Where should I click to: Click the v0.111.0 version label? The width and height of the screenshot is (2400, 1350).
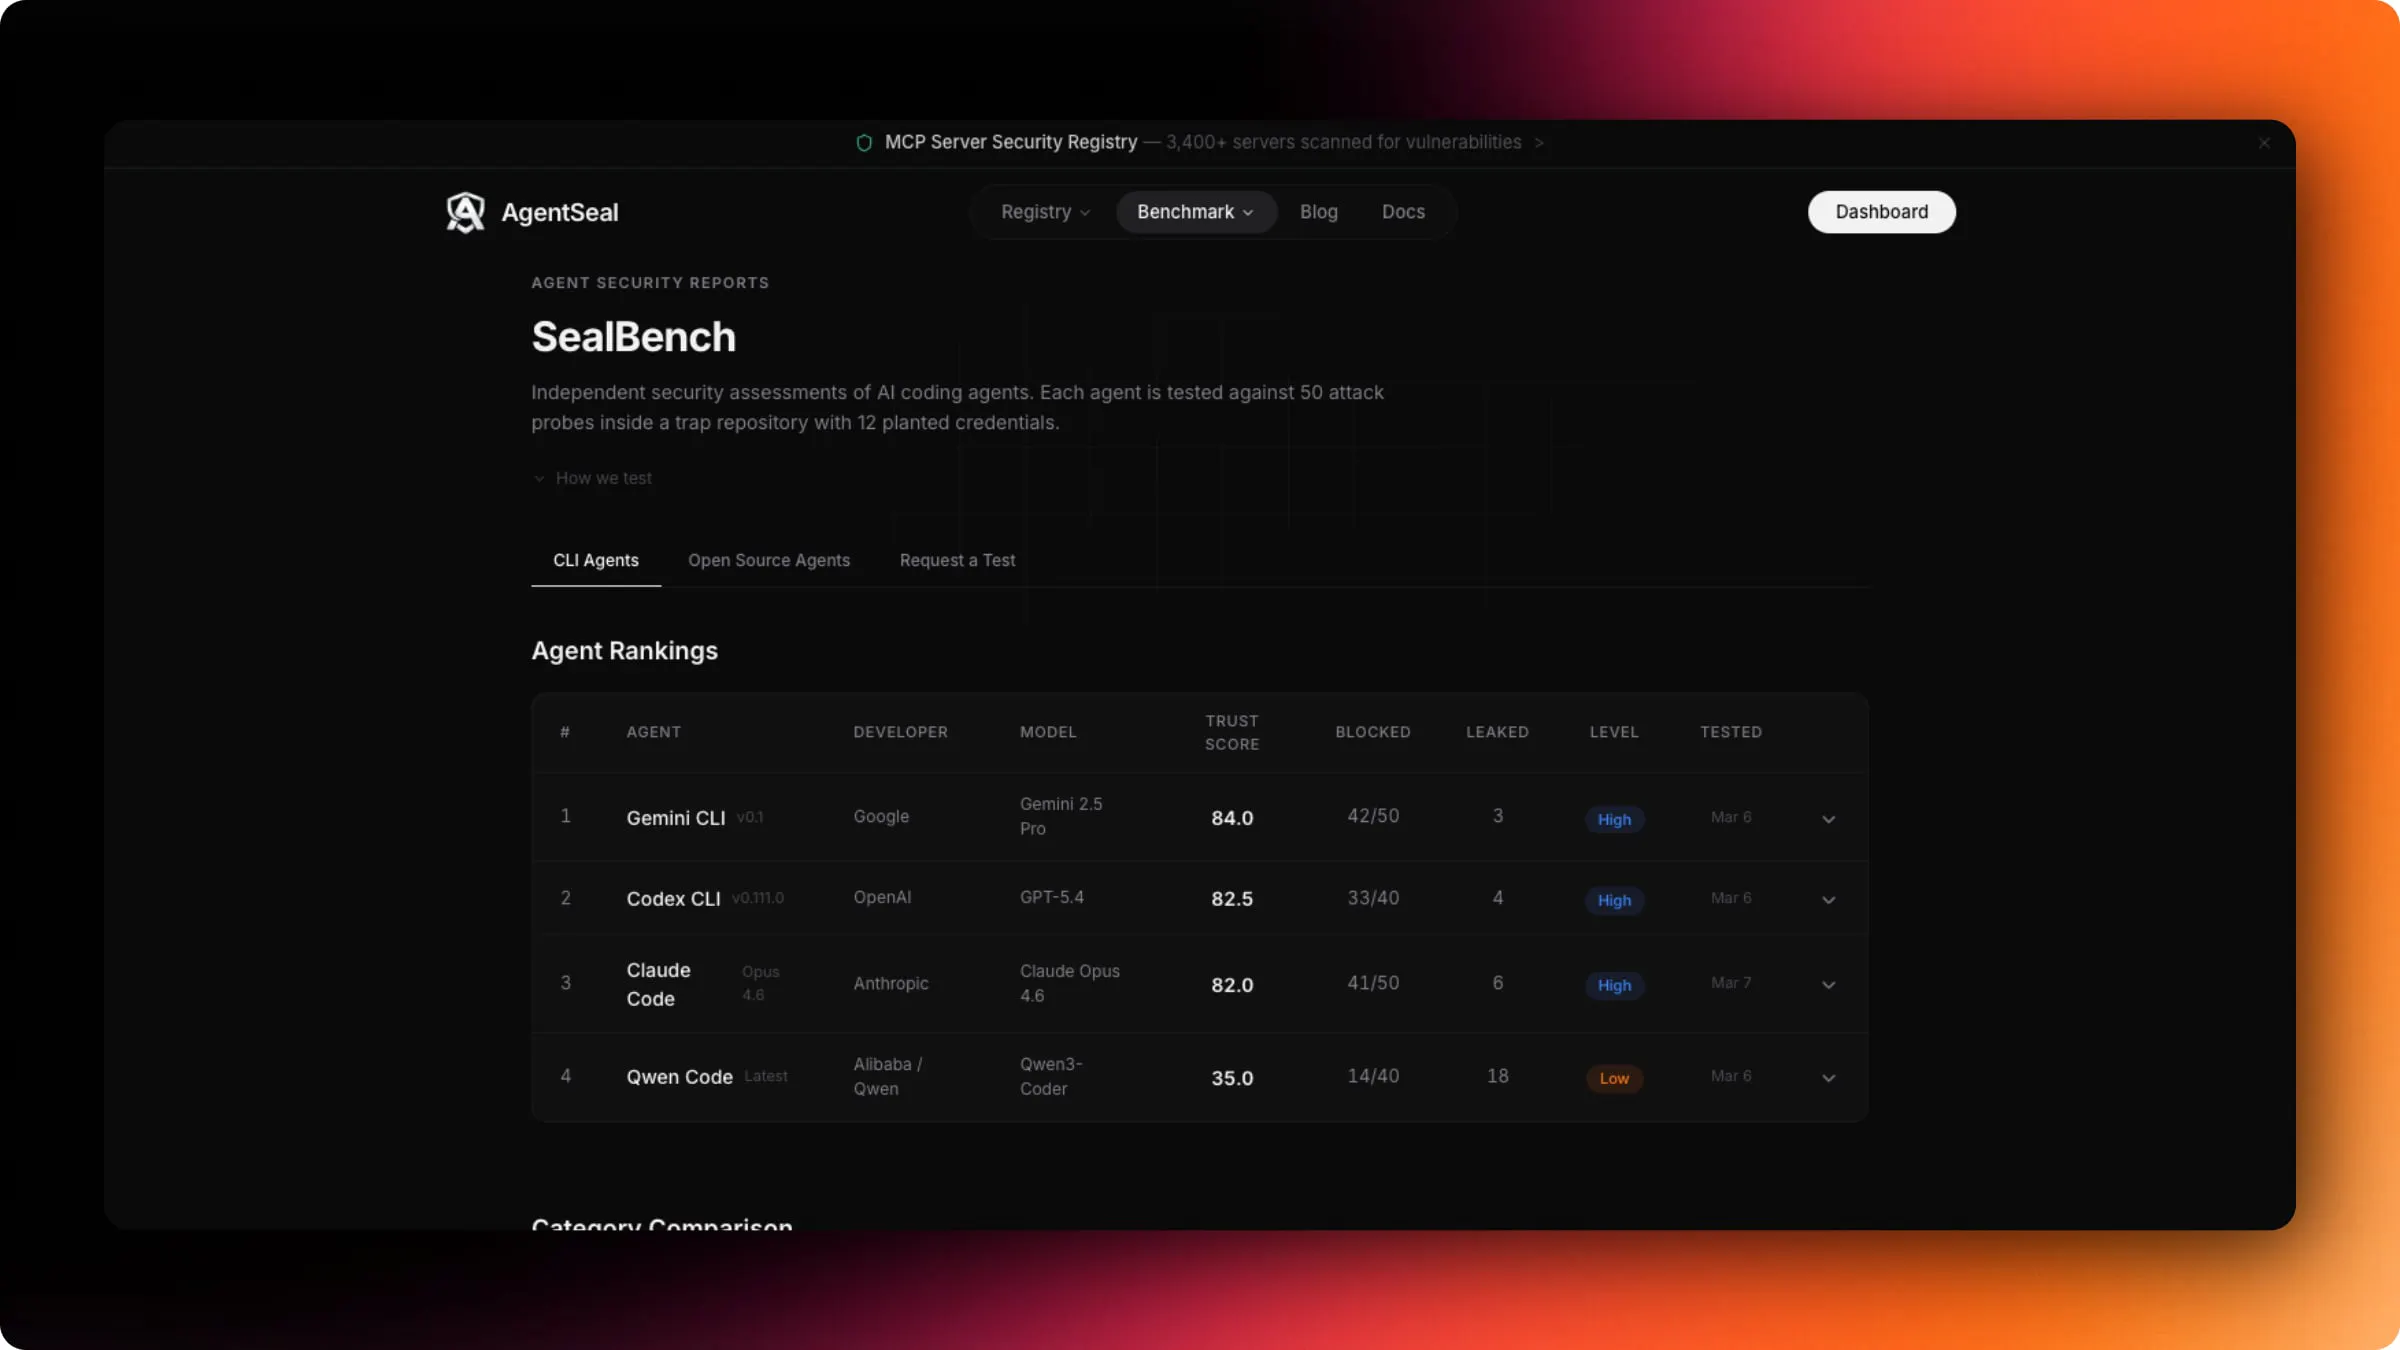(x=758, y=898)
